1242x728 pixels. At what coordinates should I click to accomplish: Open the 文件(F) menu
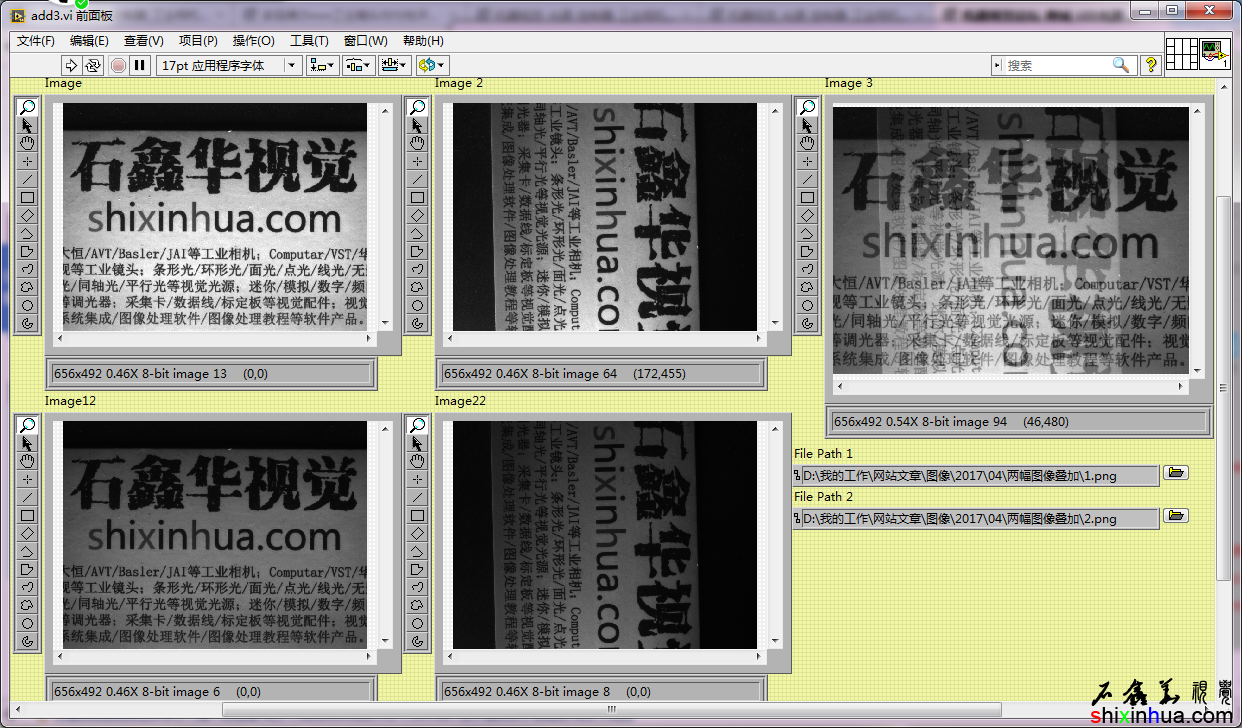(x=36, y=41)
